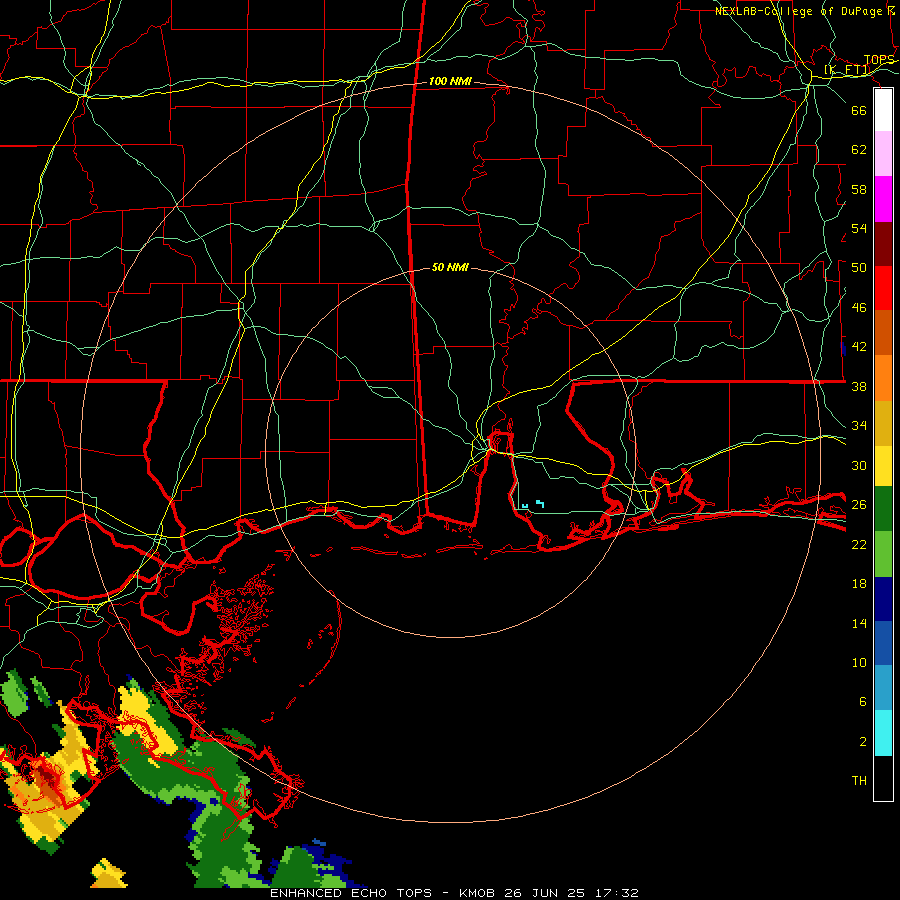Click the bright red legend color segment

883,288
